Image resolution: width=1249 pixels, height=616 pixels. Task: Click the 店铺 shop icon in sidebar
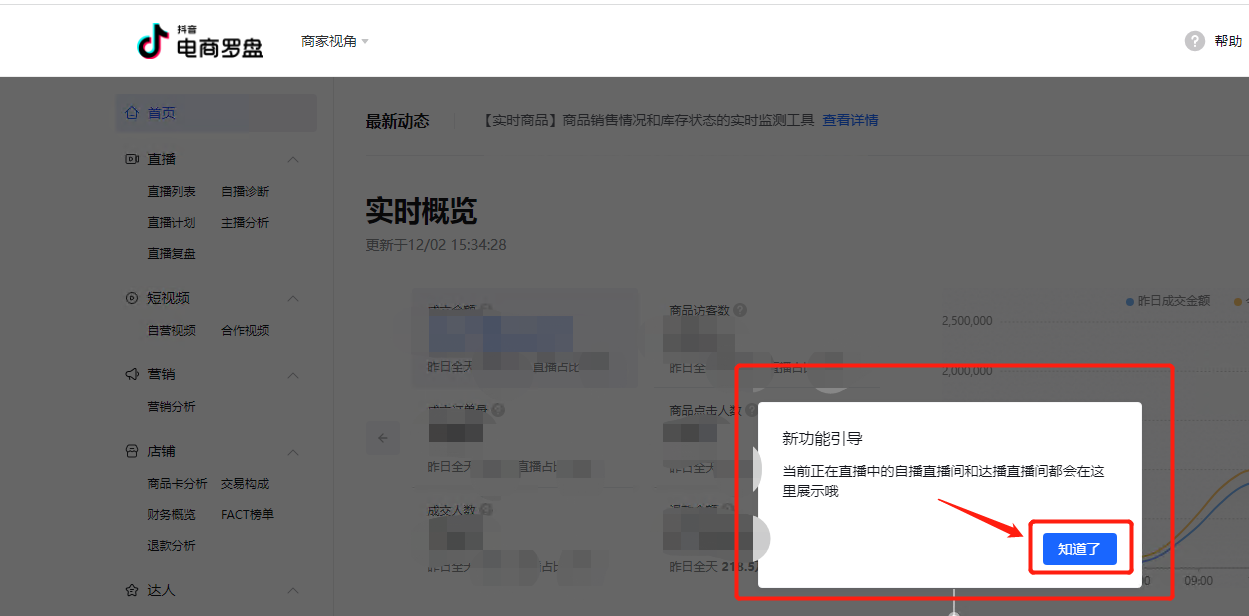tap(132, 451)
